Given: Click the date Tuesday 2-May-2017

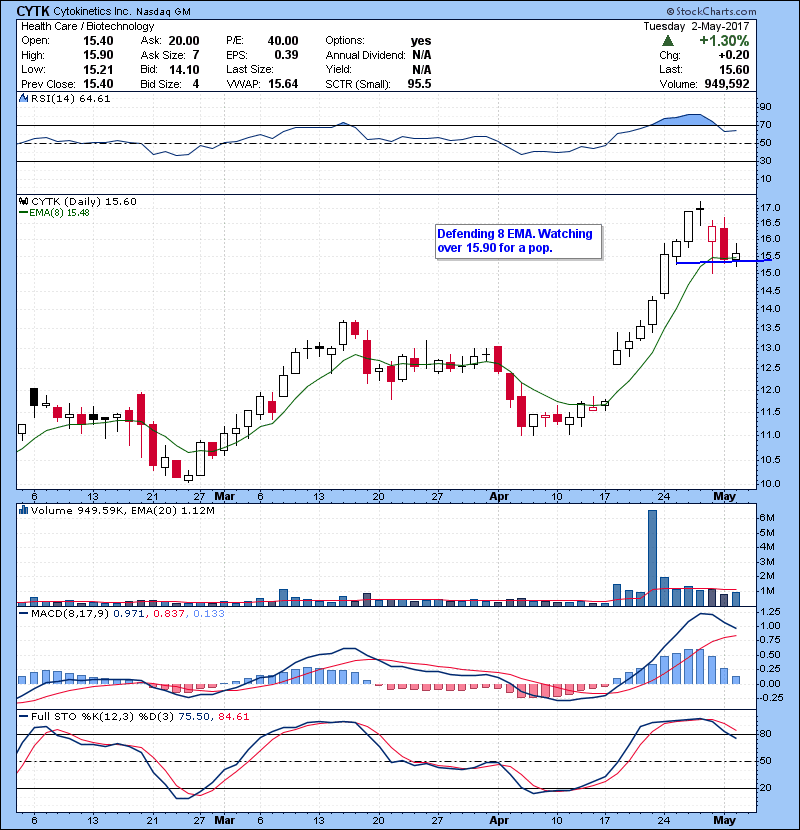Looking at the screenshot, I should click(696, 26).
